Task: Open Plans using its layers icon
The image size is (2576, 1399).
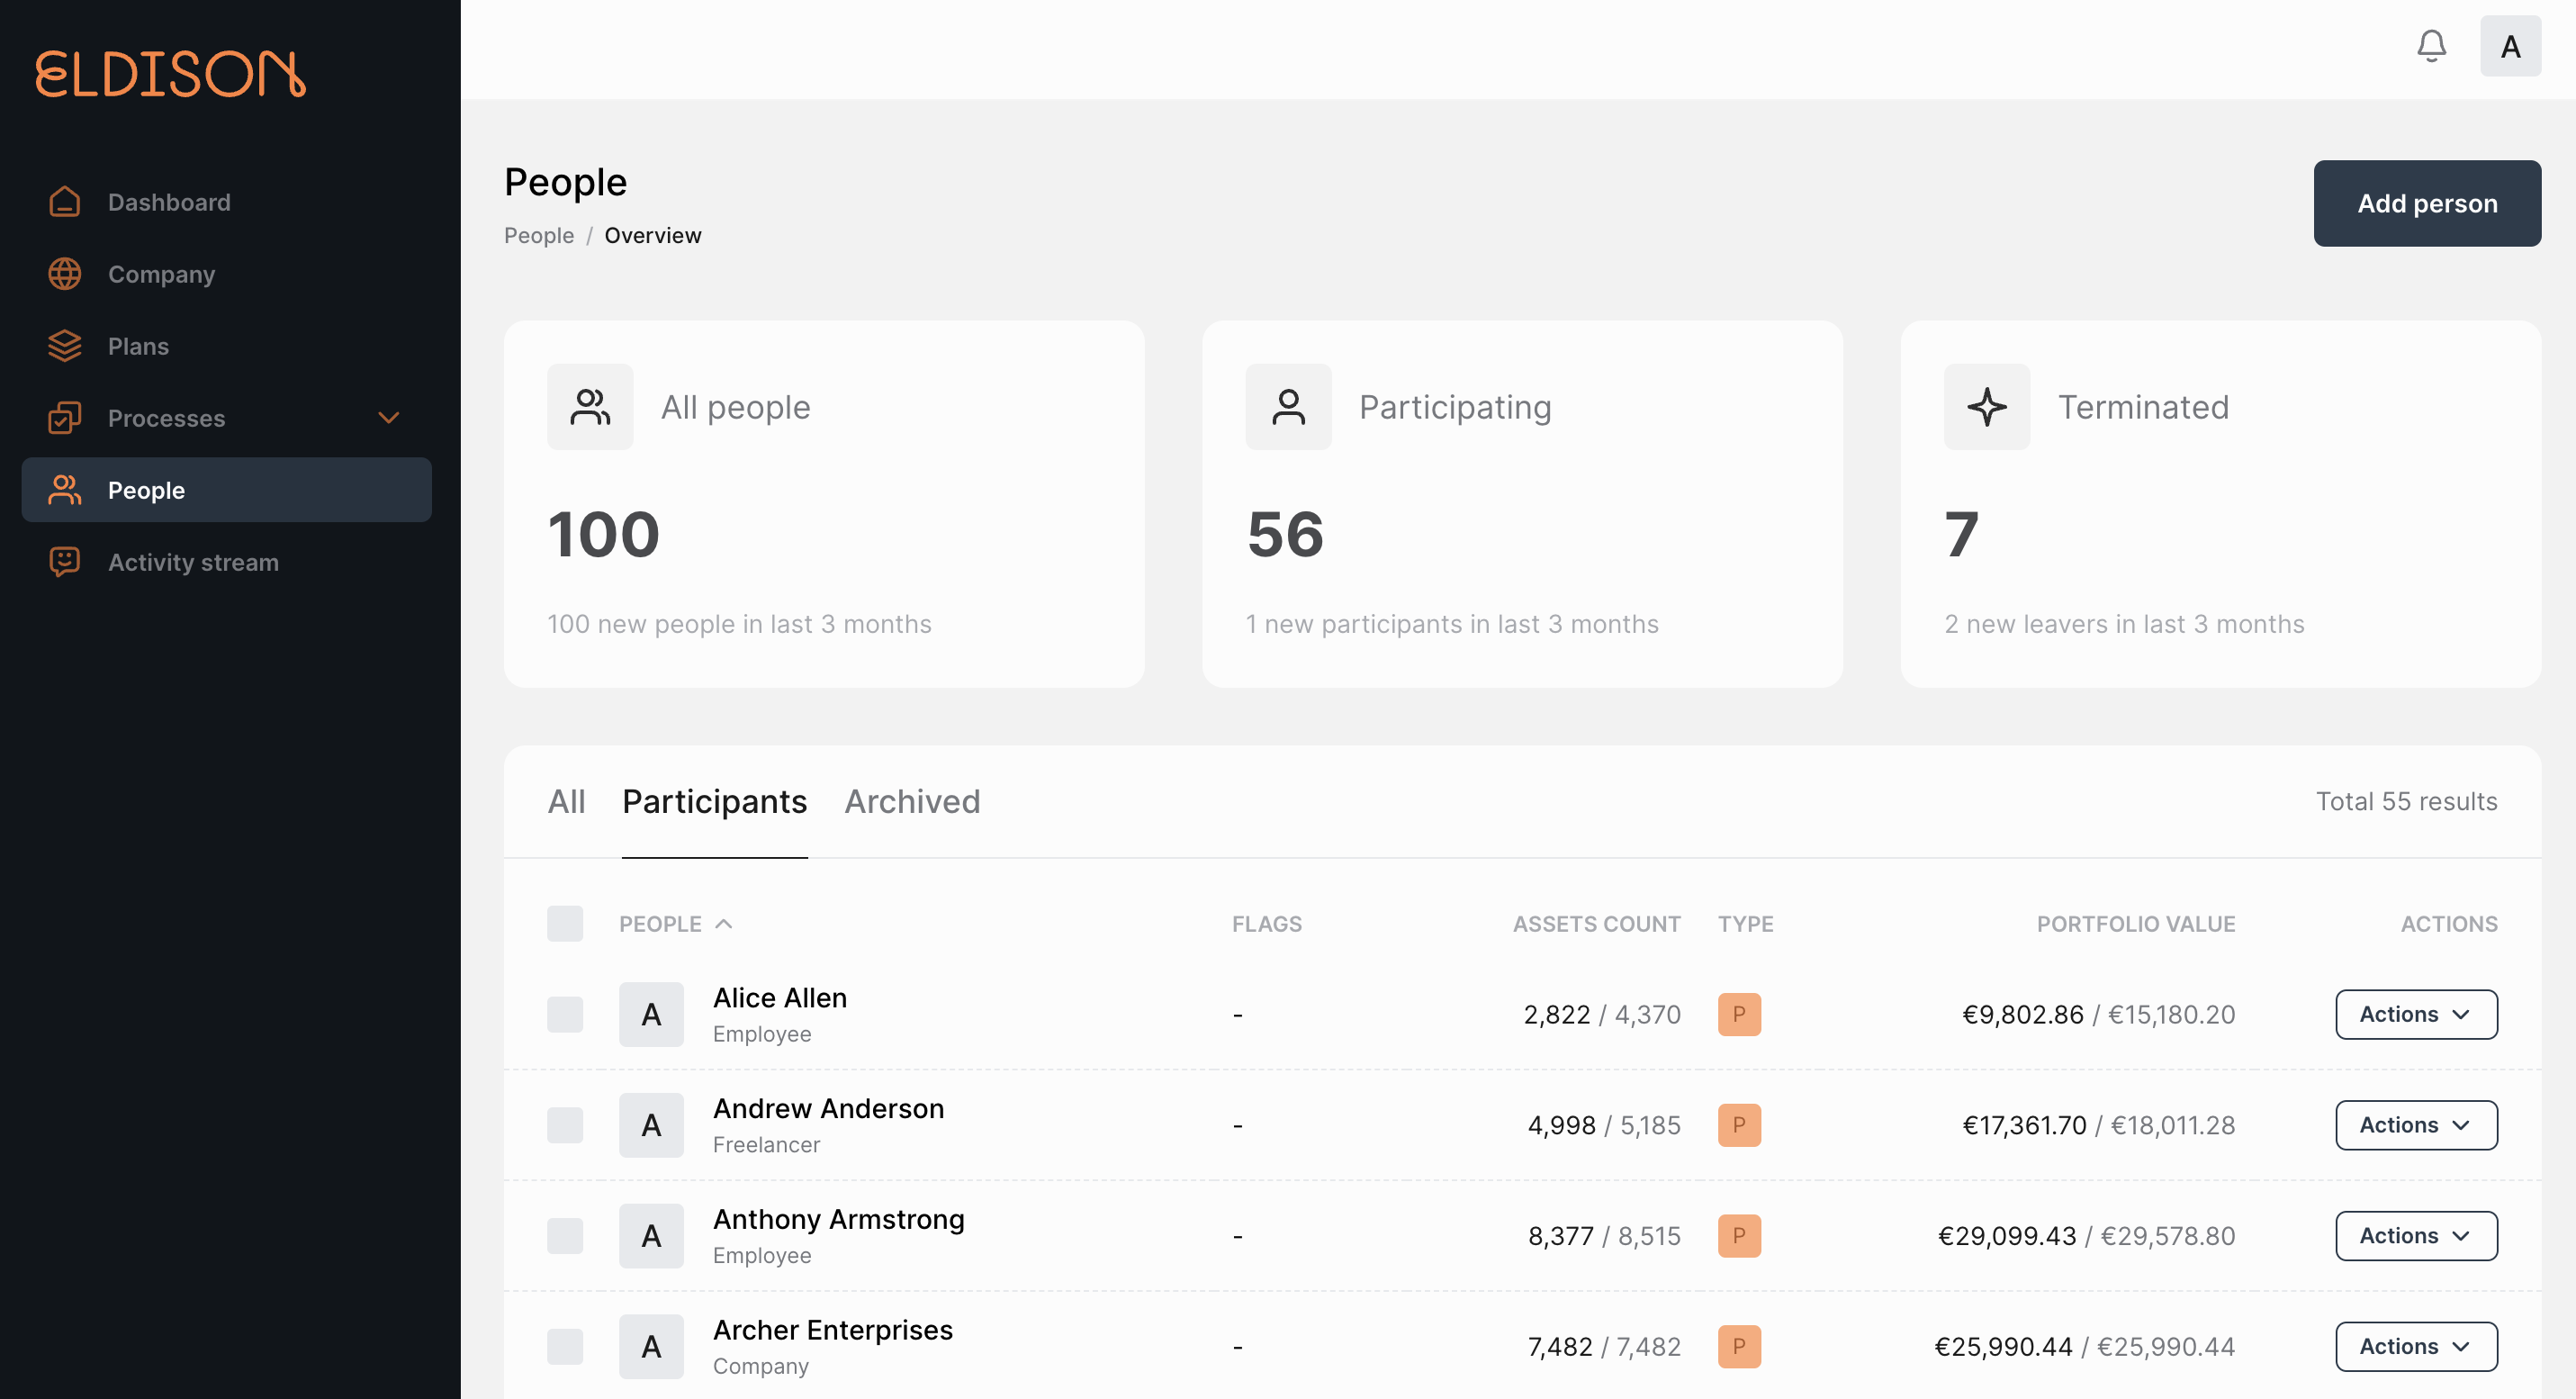Action: click(64, 346)
